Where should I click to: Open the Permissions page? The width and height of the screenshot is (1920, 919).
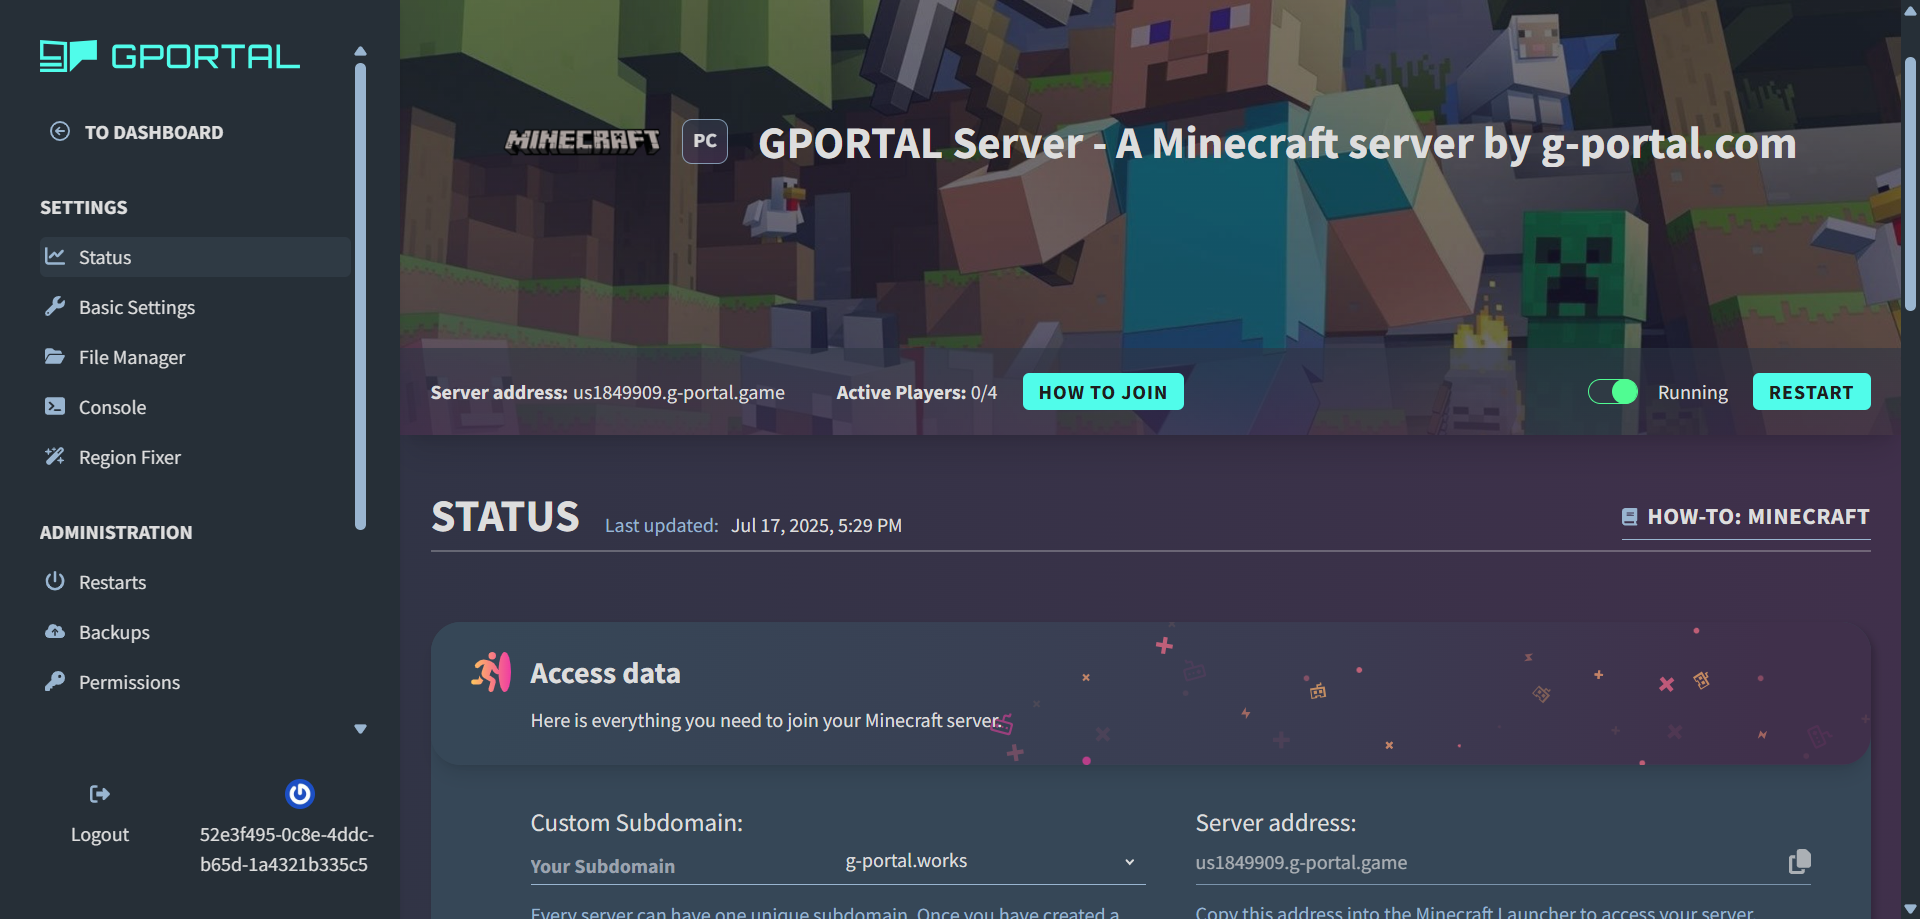pyautogui.click(x=129, y=682)
